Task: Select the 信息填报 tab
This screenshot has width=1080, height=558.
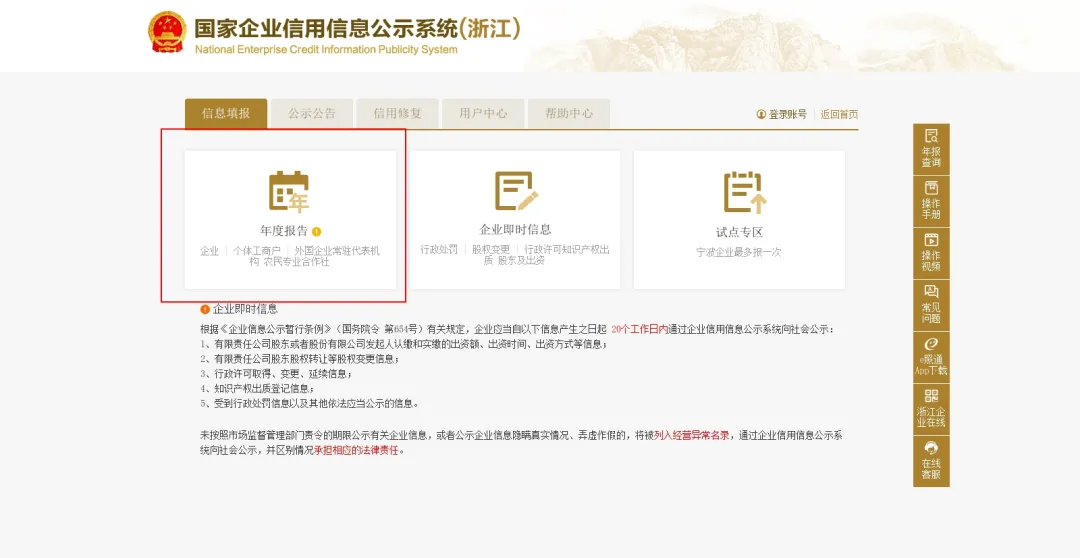Action: pos(226,113)
